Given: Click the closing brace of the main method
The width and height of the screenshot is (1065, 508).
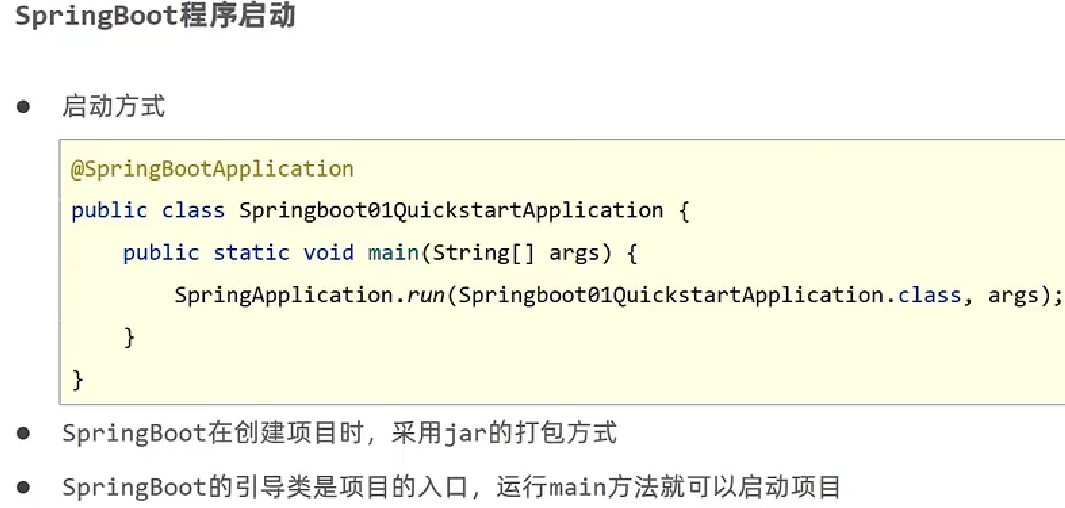Looking at the screenshot, I should click(x=129, y=338).
